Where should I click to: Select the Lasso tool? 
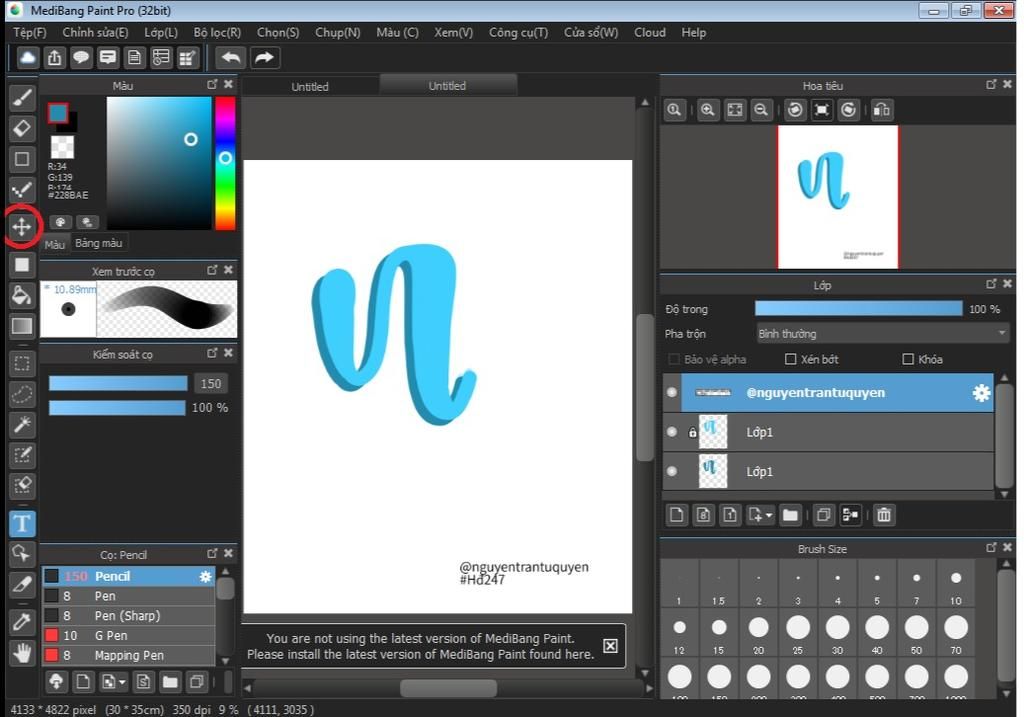(x=22, y=394)
